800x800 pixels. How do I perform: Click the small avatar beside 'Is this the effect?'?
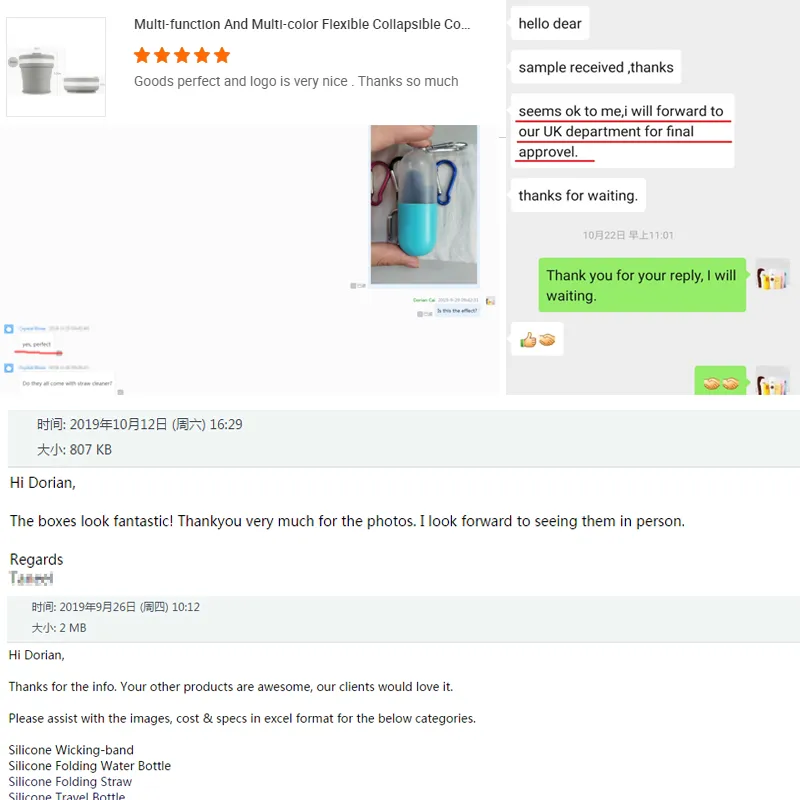click(490, 301)
